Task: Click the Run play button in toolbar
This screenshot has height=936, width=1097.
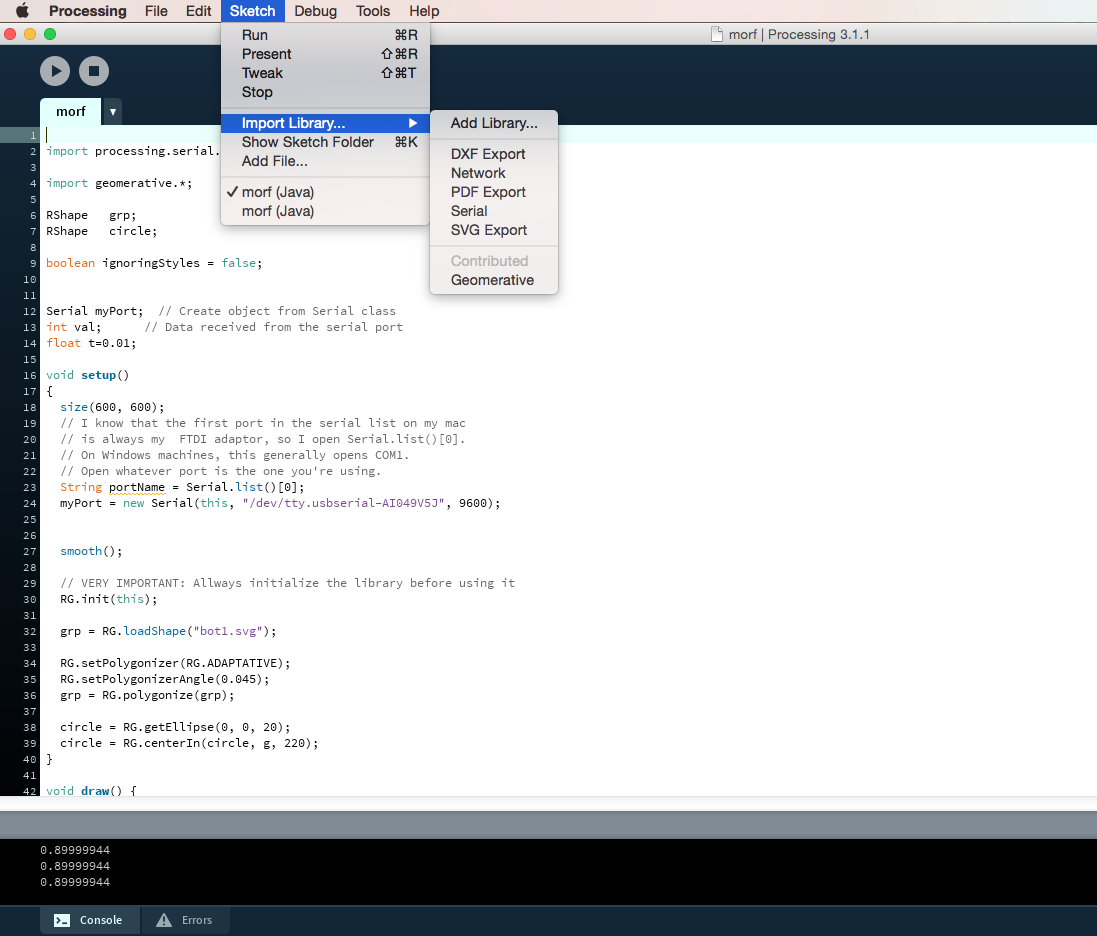Action: (55, 71)
